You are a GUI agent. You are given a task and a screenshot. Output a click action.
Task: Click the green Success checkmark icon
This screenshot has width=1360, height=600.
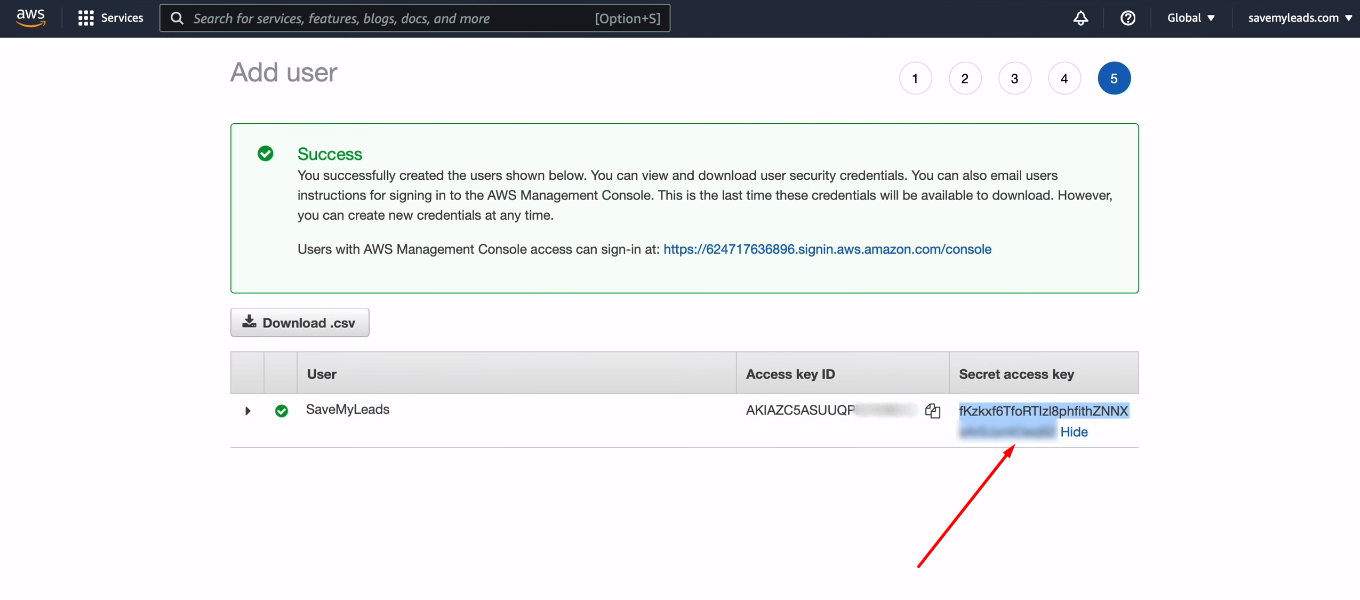pos(265,154)
